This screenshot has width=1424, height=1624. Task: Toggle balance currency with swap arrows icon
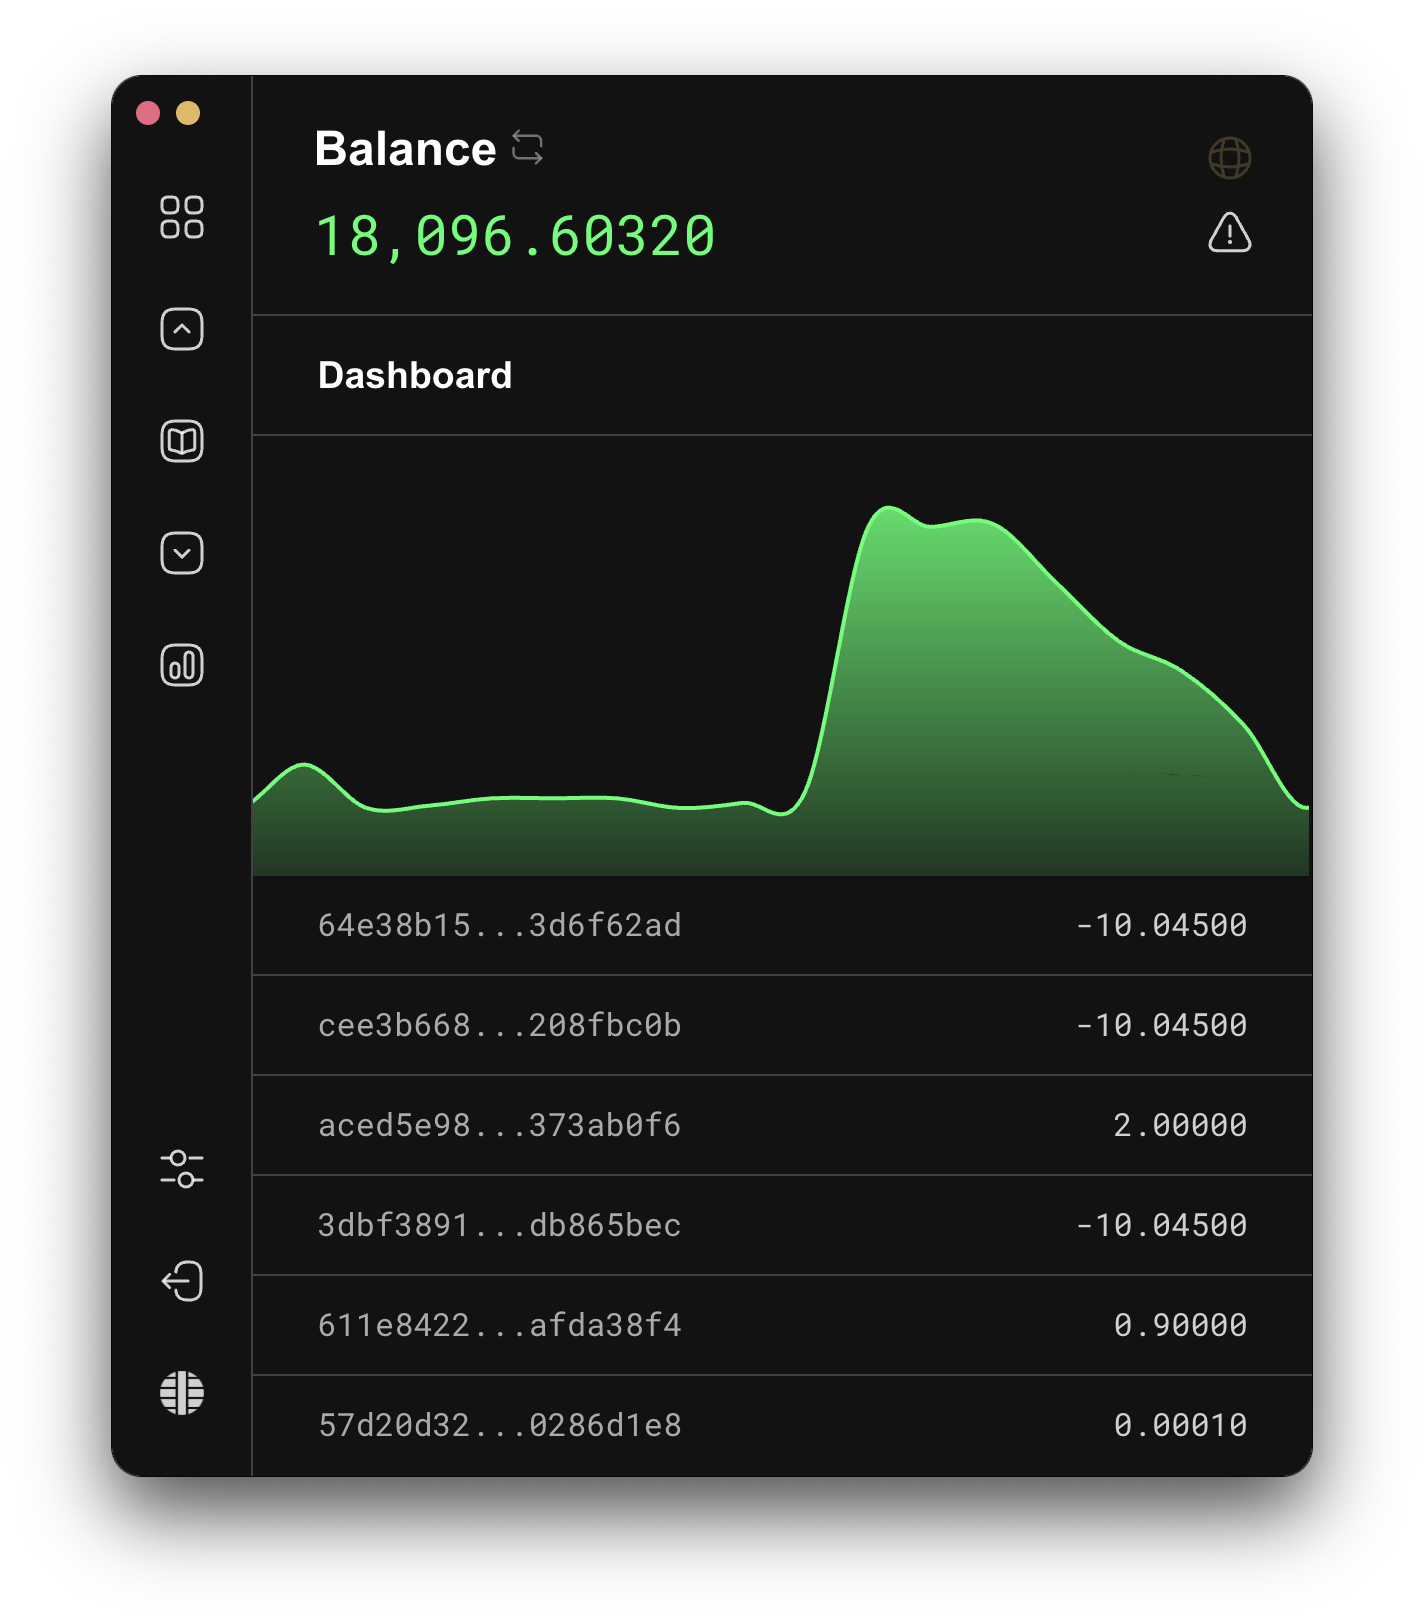point(527,147)
